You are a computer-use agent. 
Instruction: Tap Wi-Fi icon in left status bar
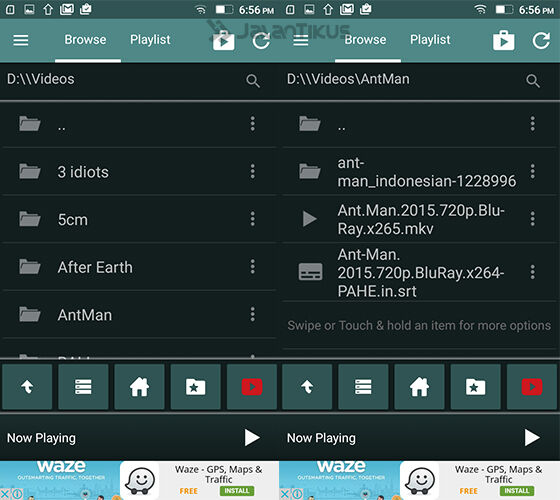pyautogui.click(x=201, y=10)
